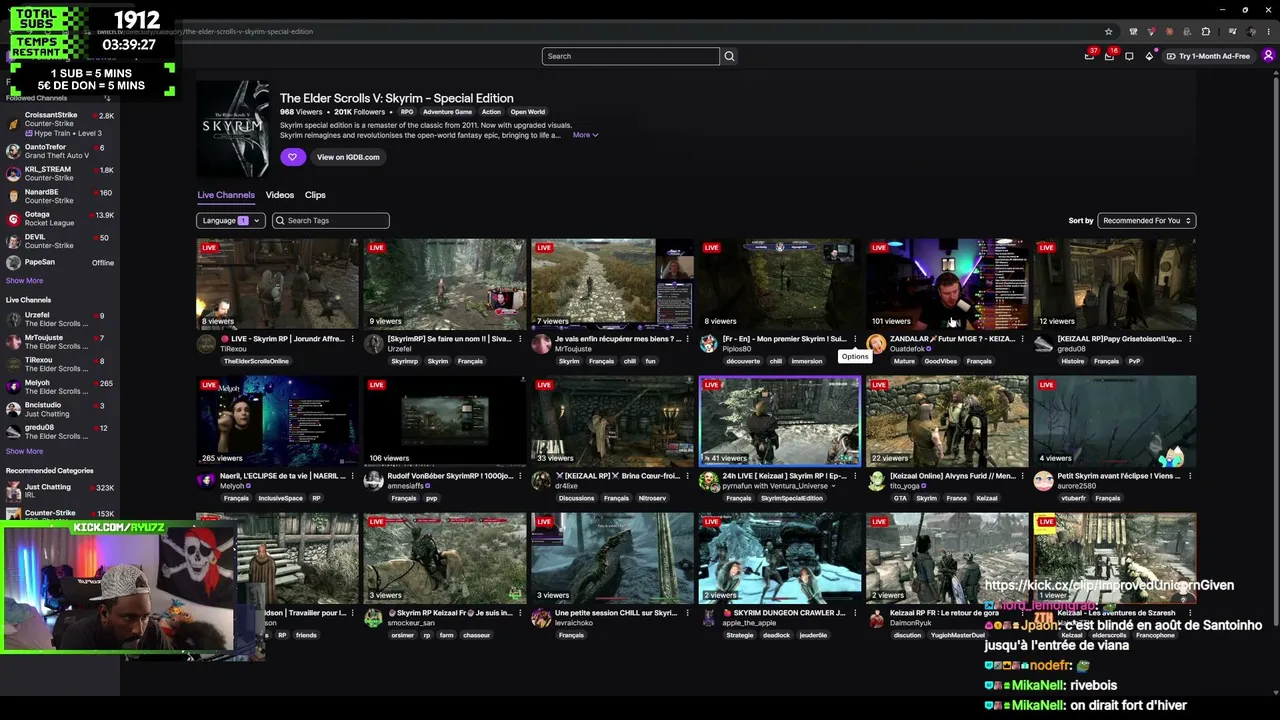The height and width of the screenshot is (720, 1280).
Task: Expand pyrnafun with Ventura_Universe co-stream arrow
Action: [834, 486]
